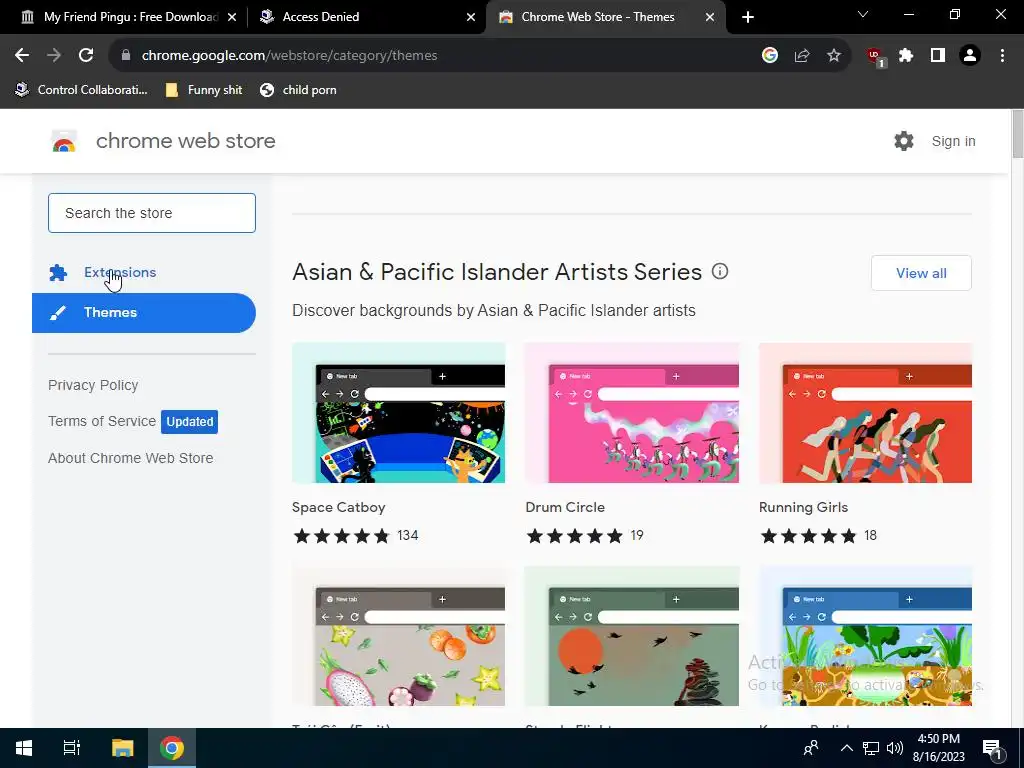
Task: Click the Space Catboy title text
Action: [338, 507]
